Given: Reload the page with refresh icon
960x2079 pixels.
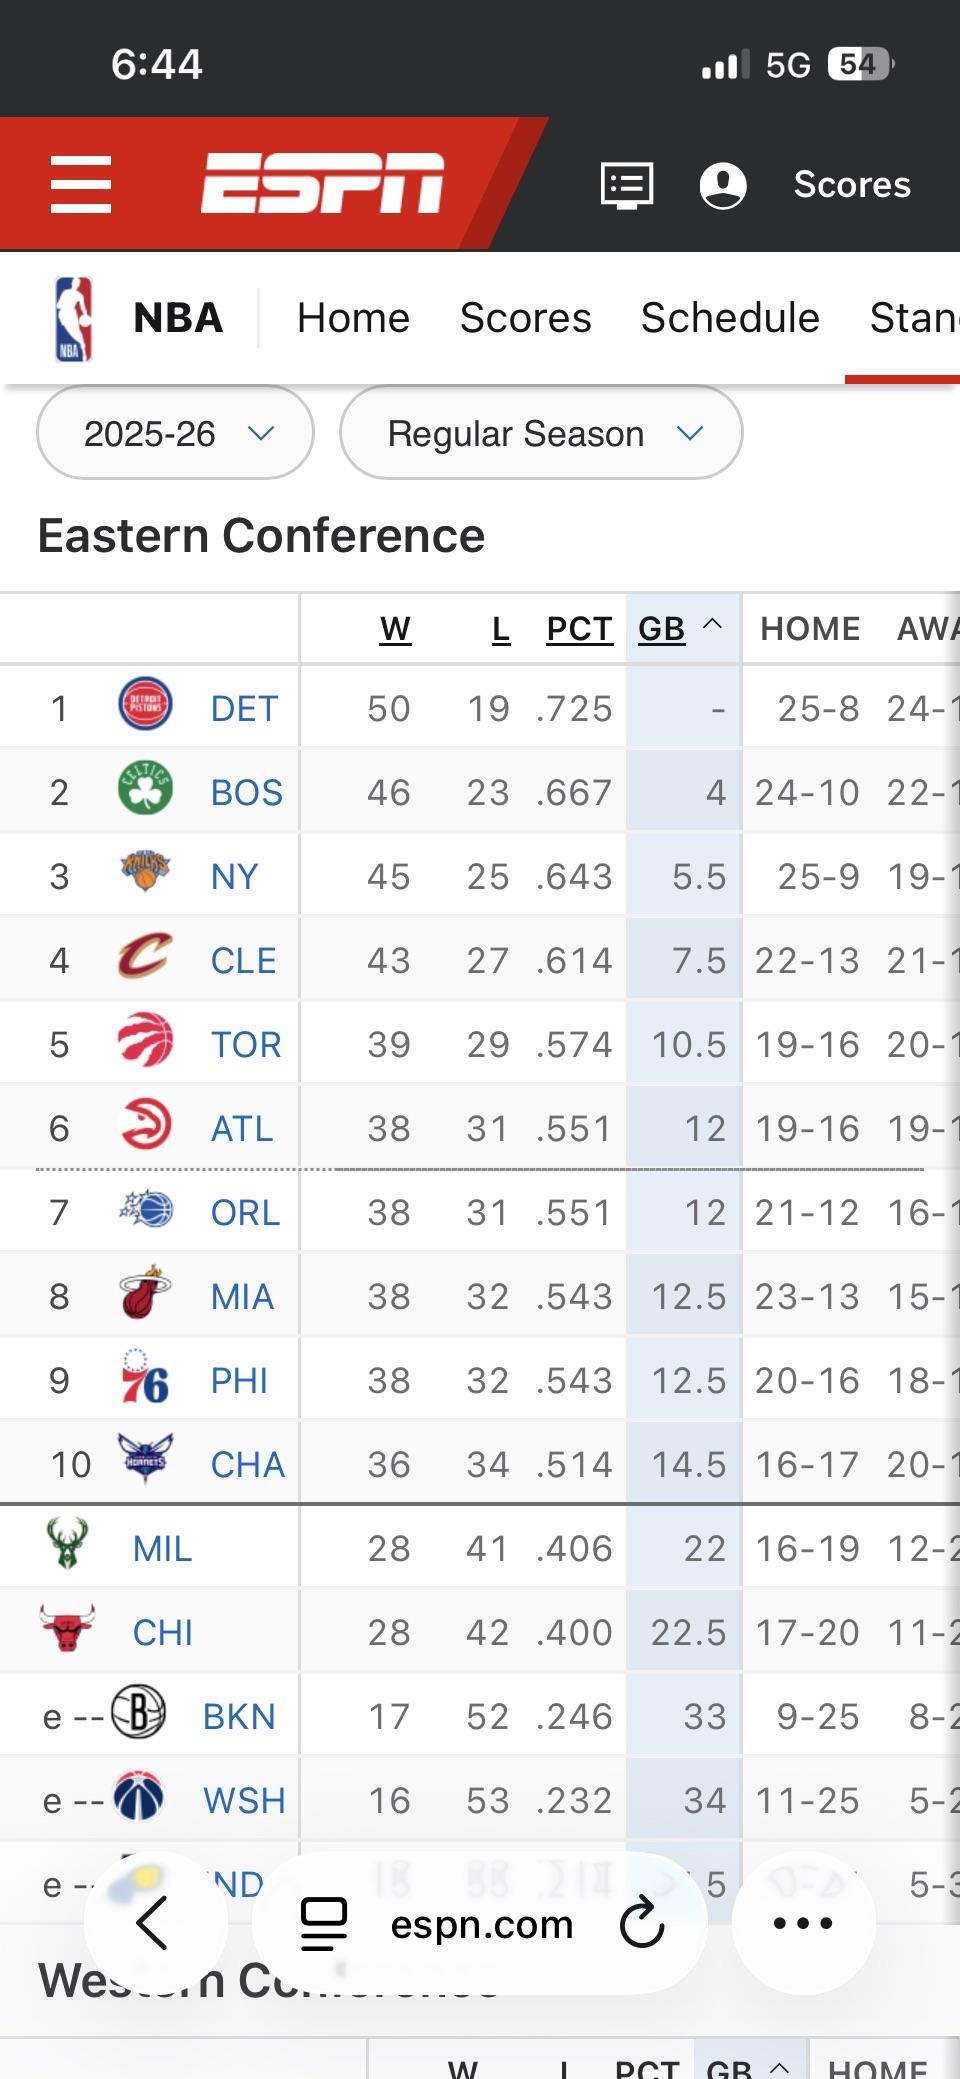Looking at the screenshot, I should click(642, 1923).
